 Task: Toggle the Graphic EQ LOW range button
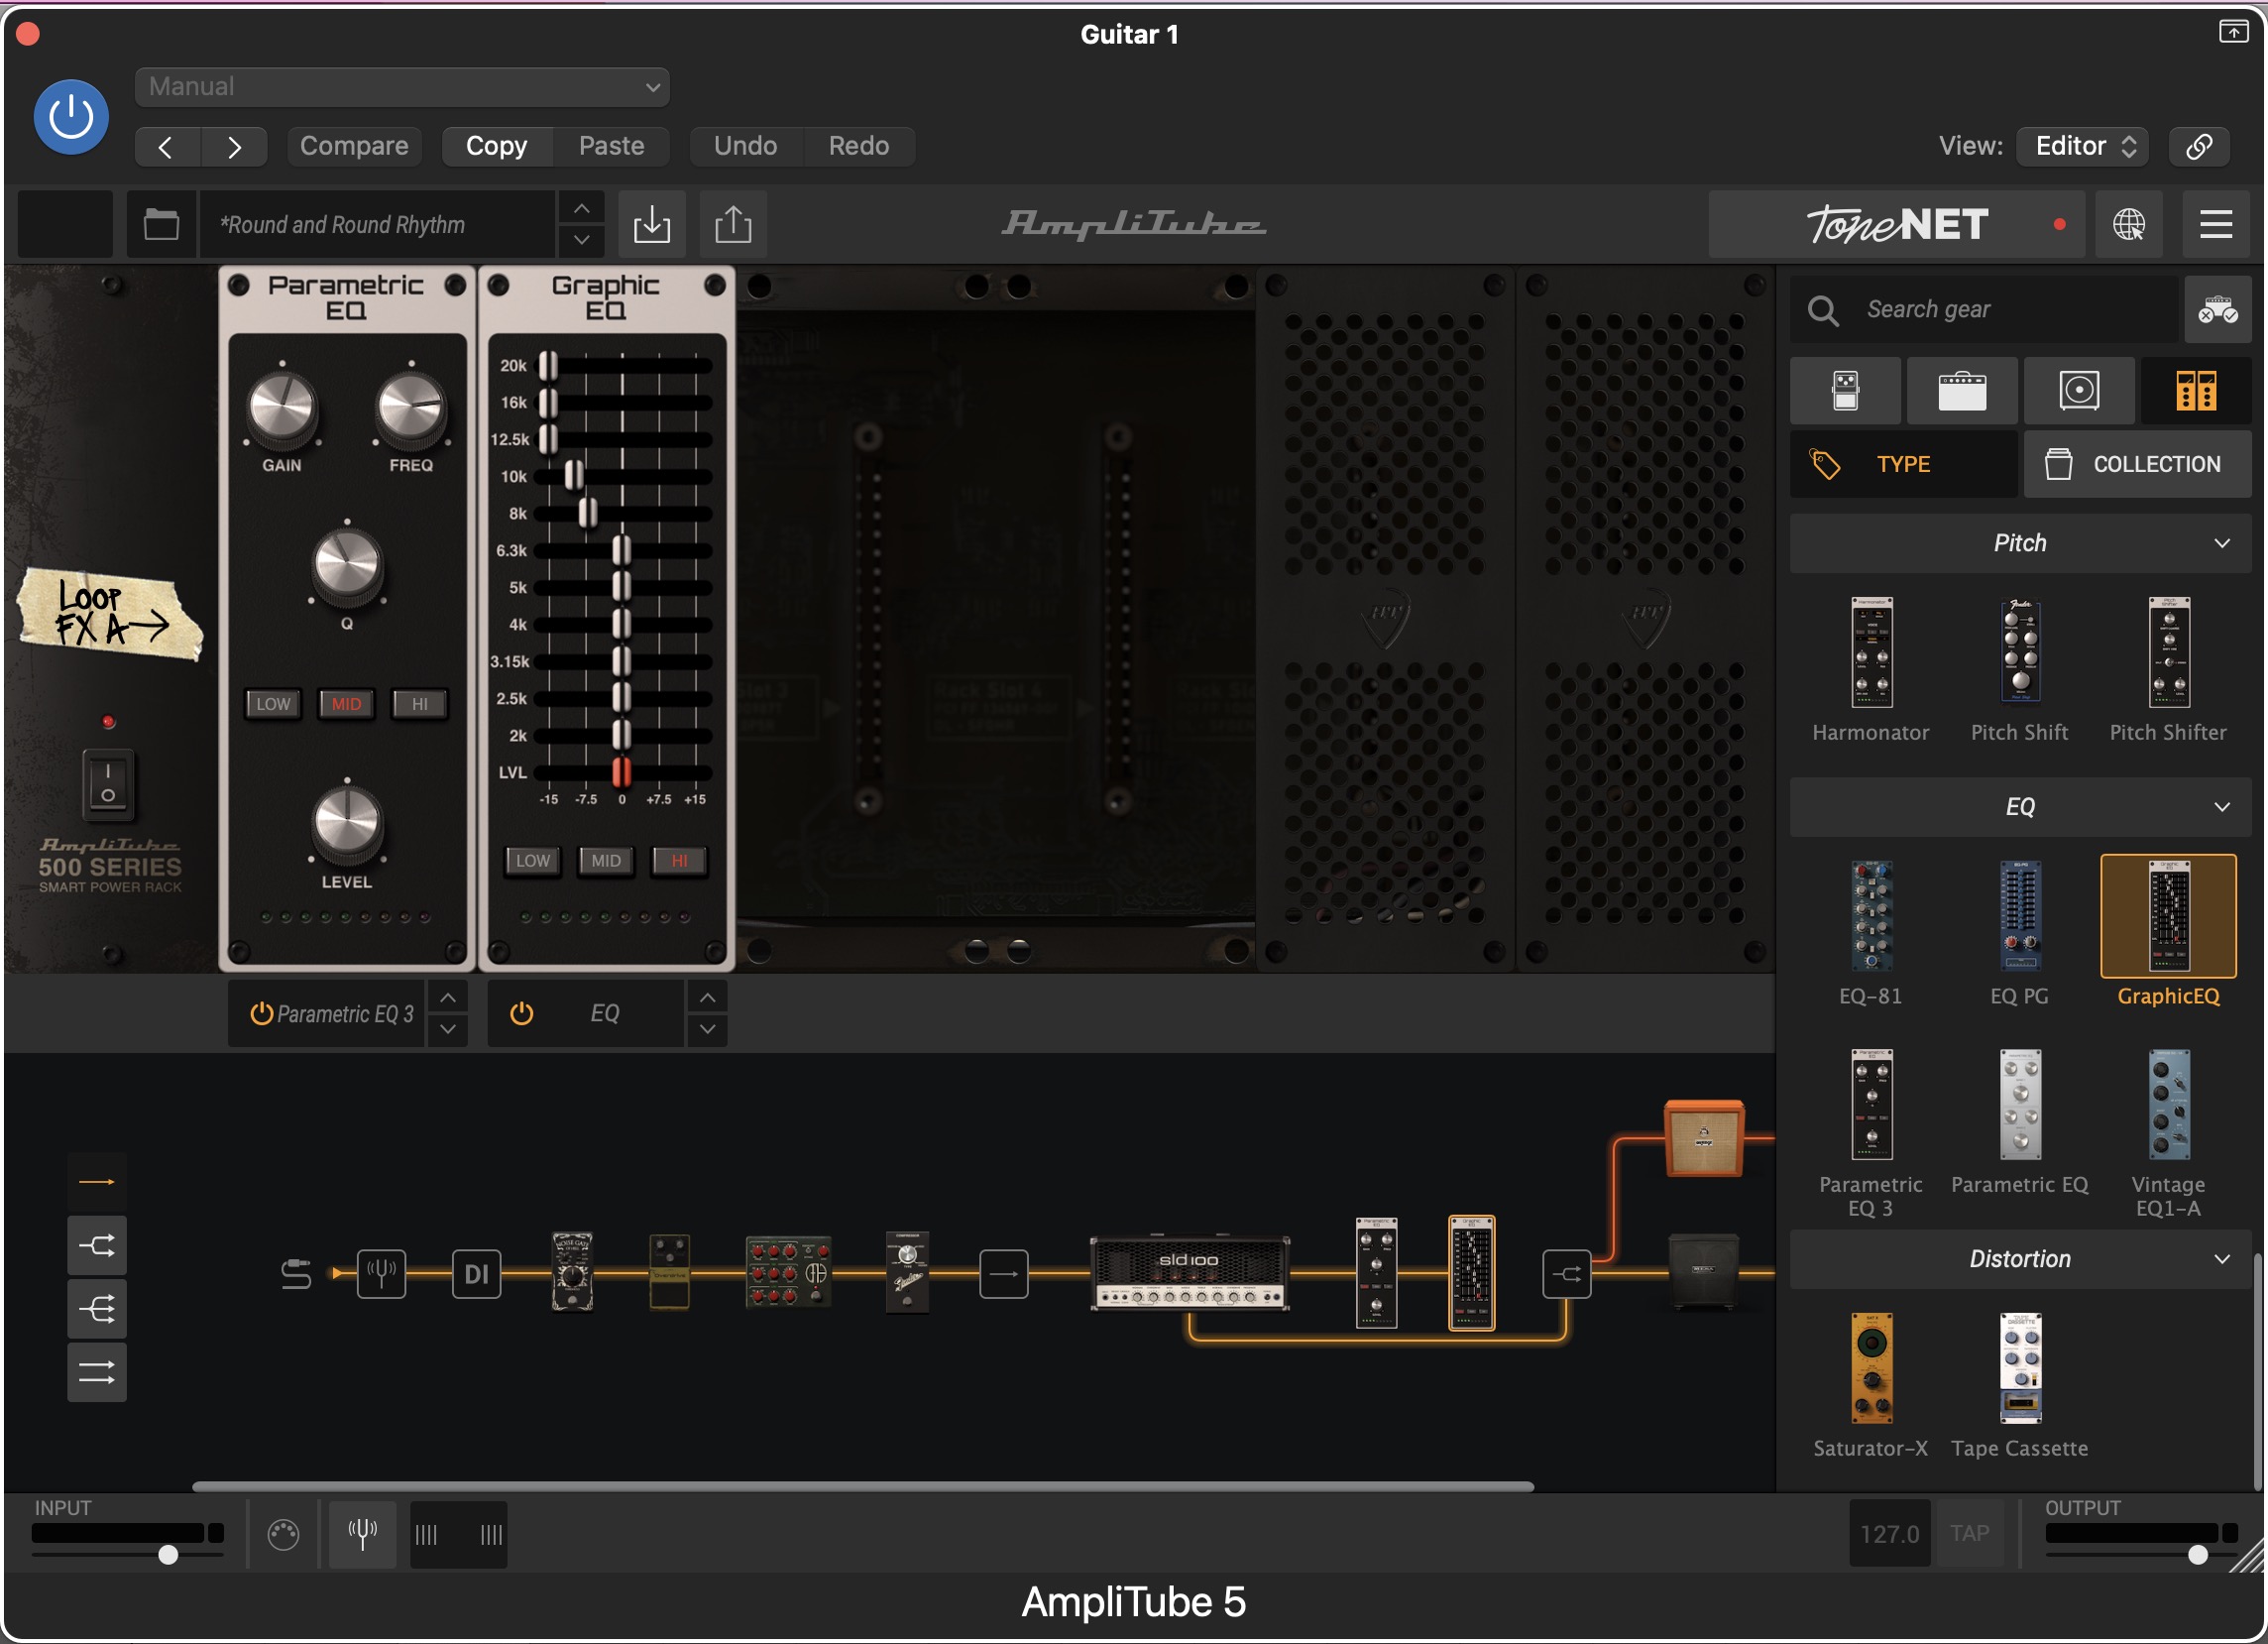pyautogui.click(x=532, y=861)
